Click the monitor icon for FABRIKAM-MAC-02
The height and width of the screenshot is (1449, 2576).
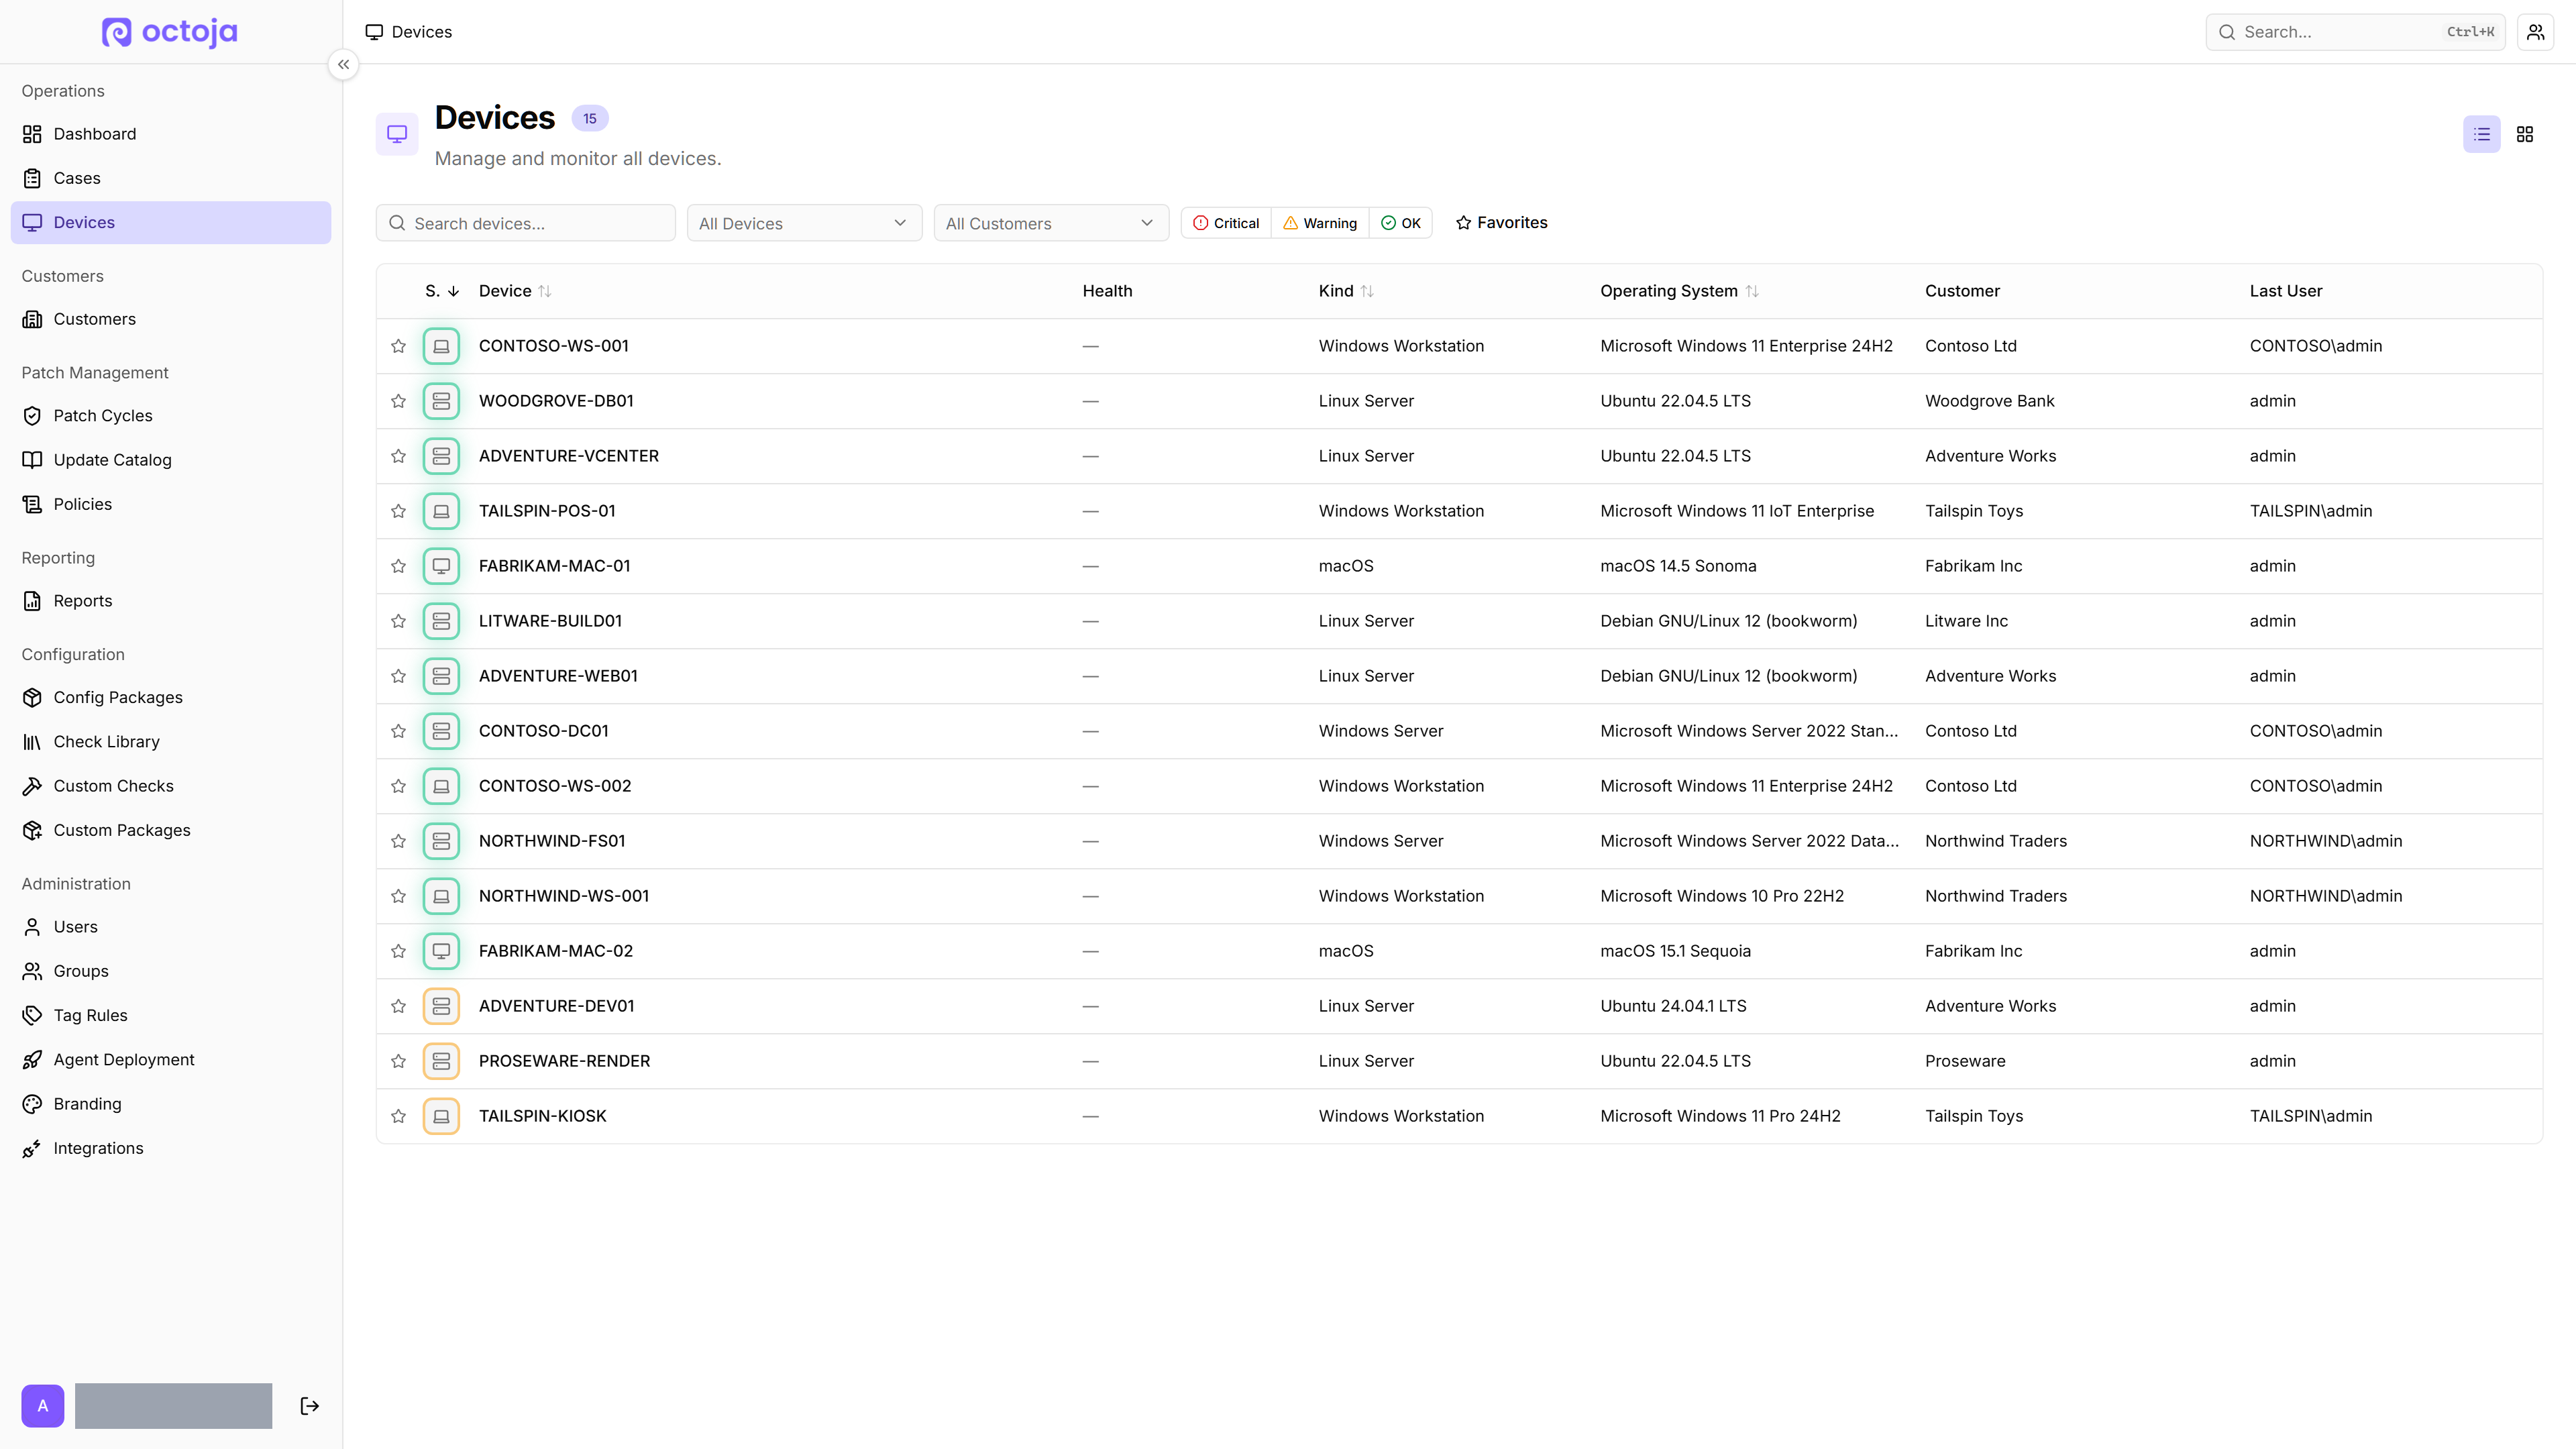pos(441,951)
